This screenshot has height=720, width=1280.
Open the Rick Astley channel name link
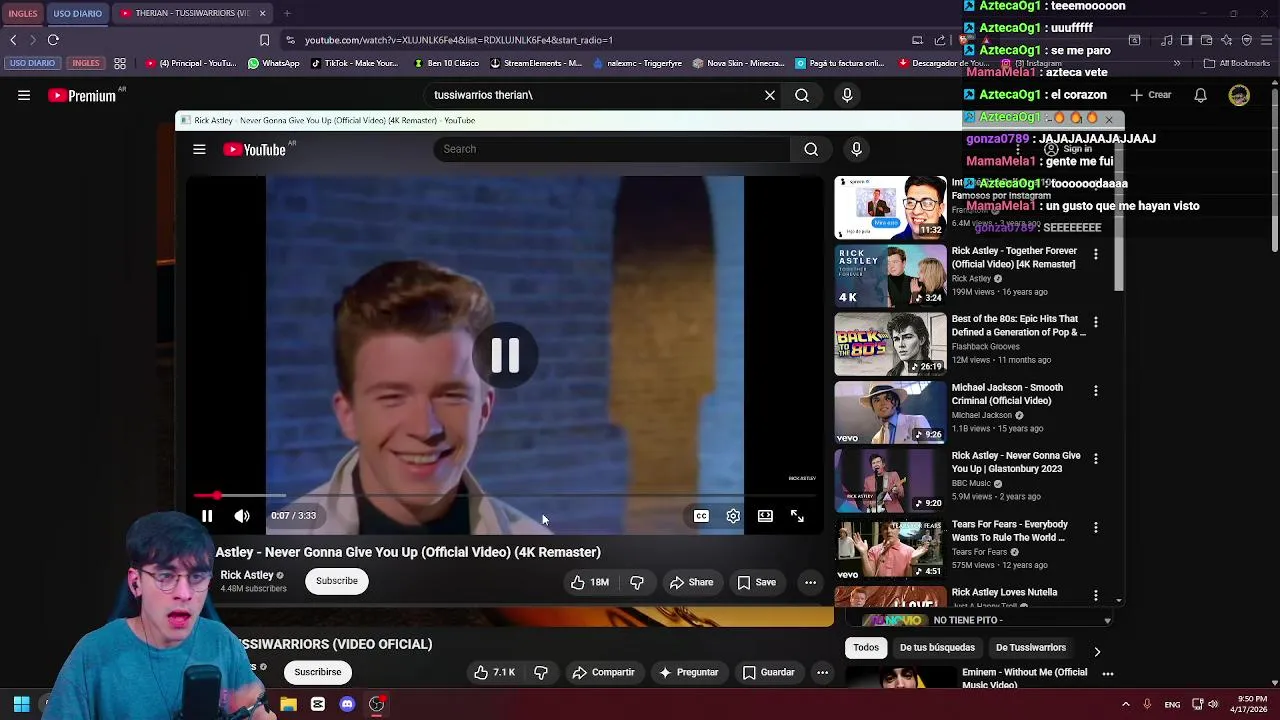pos(247,575)
